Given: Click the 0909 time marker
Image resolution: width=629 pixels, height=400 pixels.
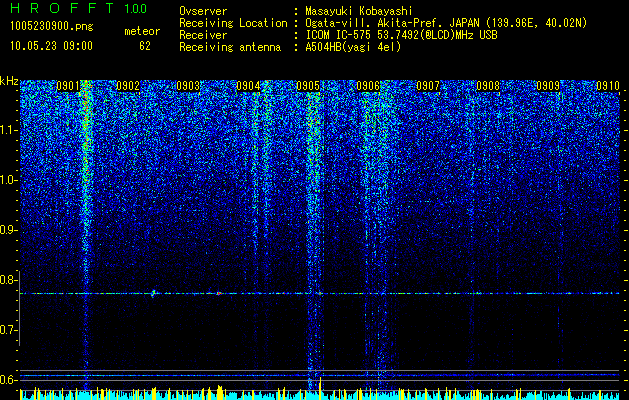Looking at the screenshot, I should coord(548,86).
